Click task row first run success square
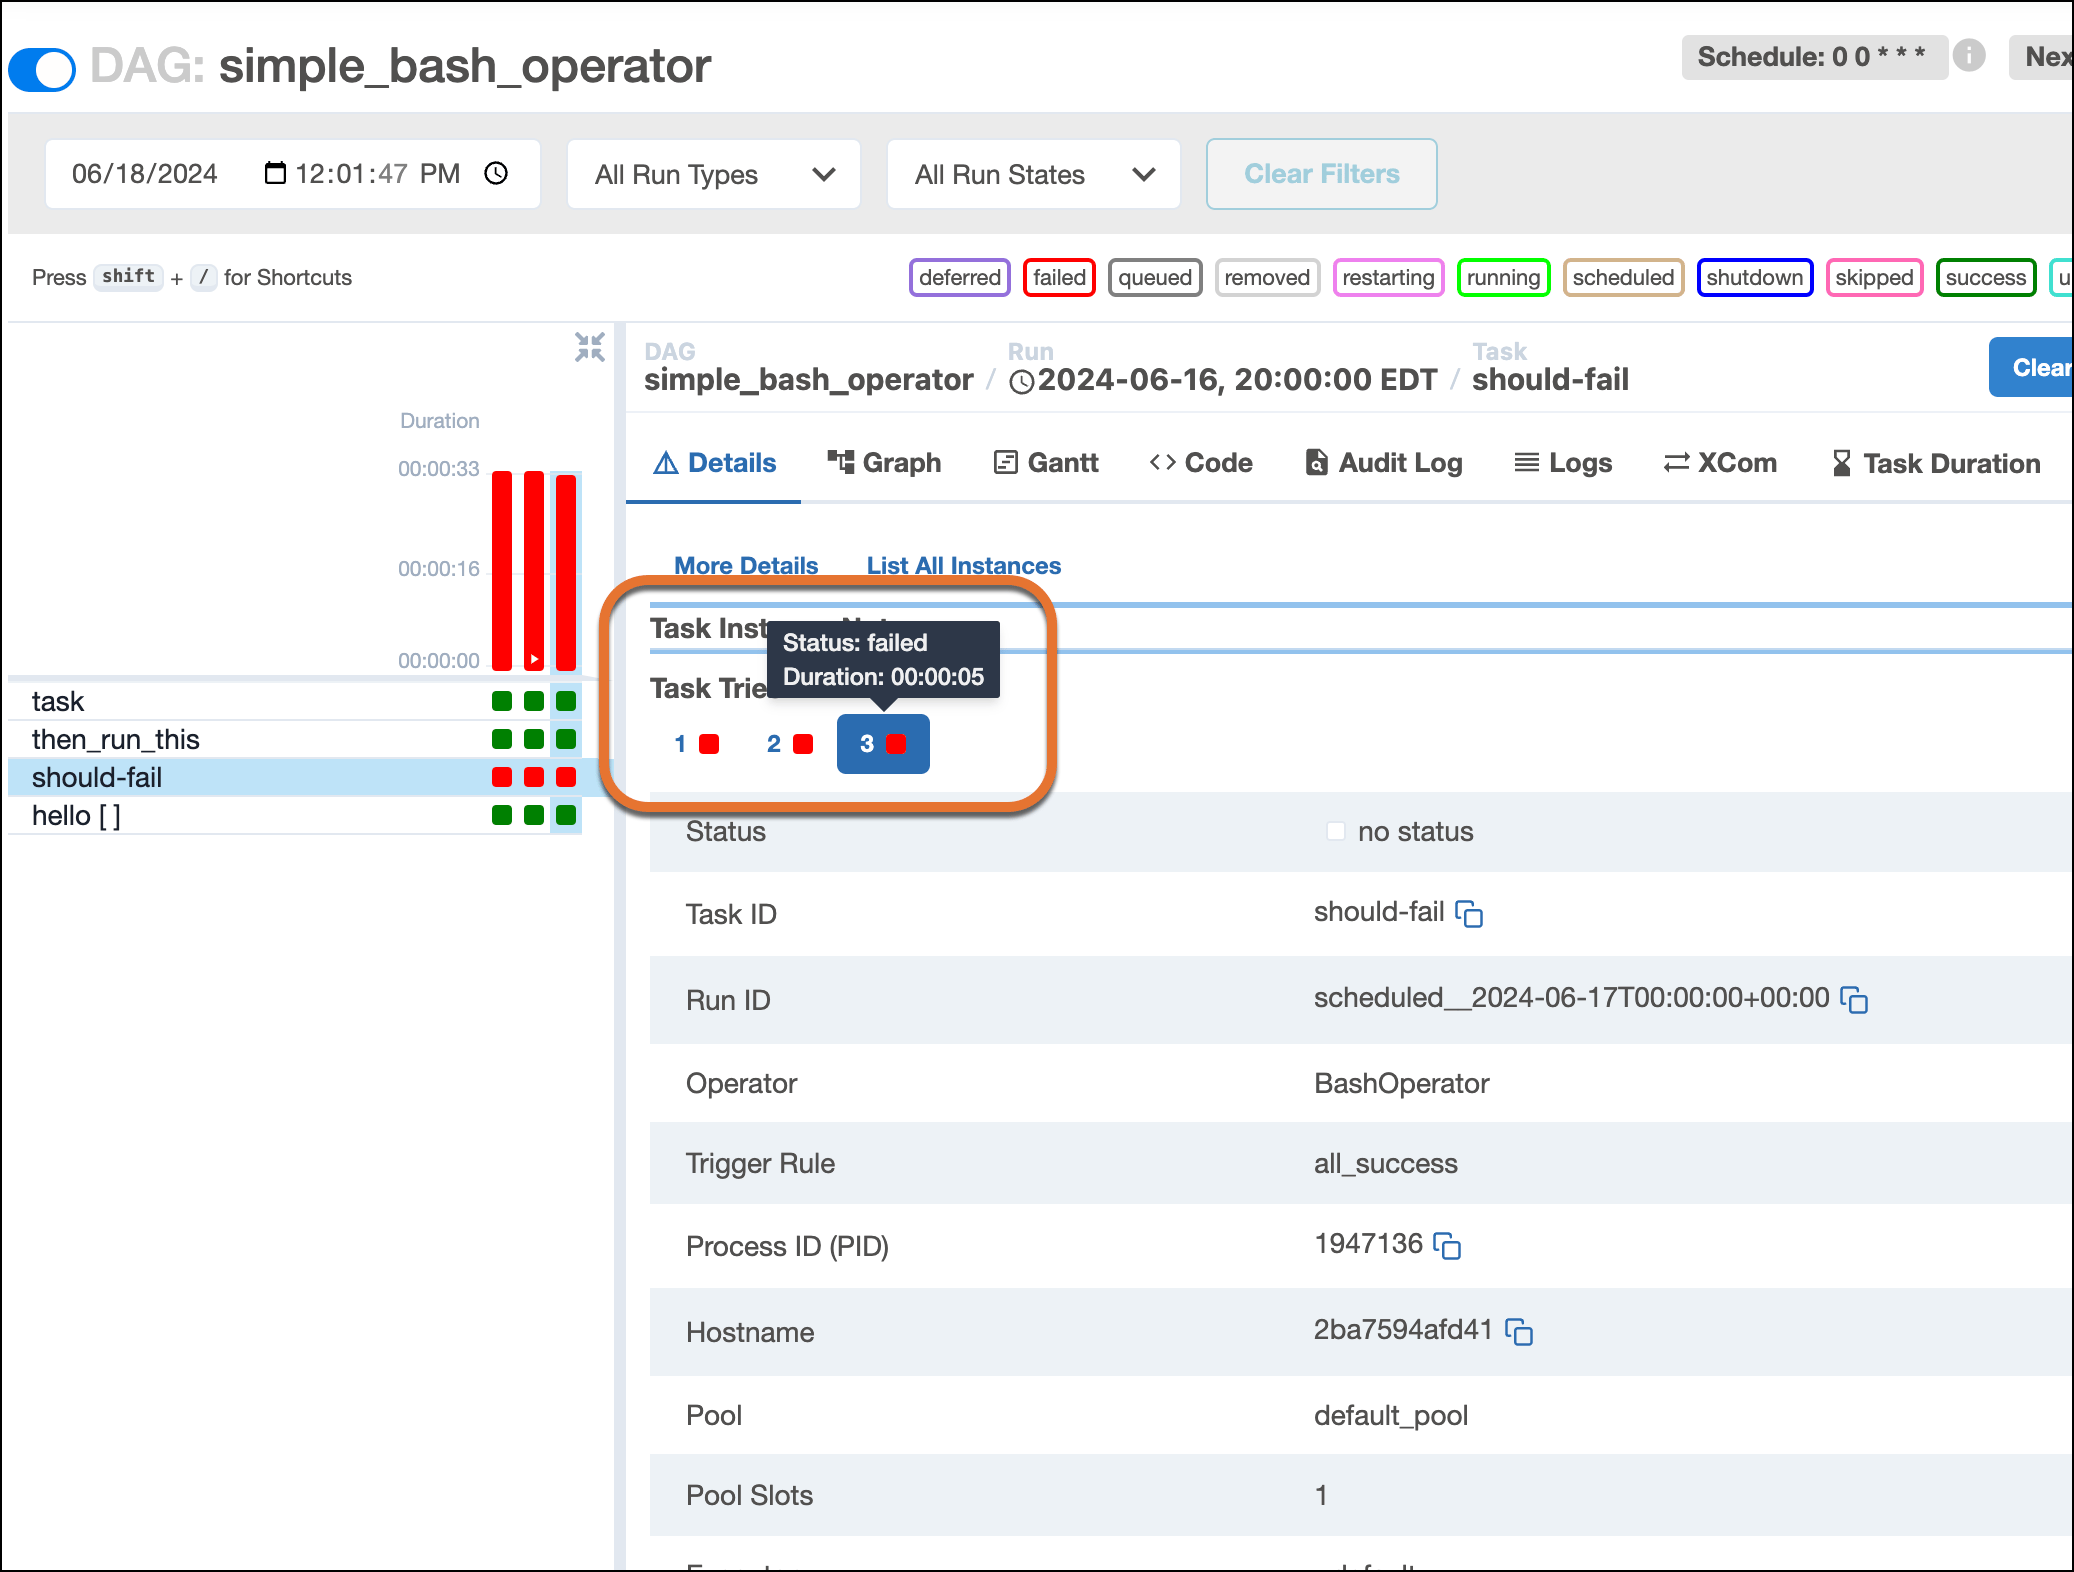The width and height of the screenshot is (2074, 1572). (x=502, y=701)
